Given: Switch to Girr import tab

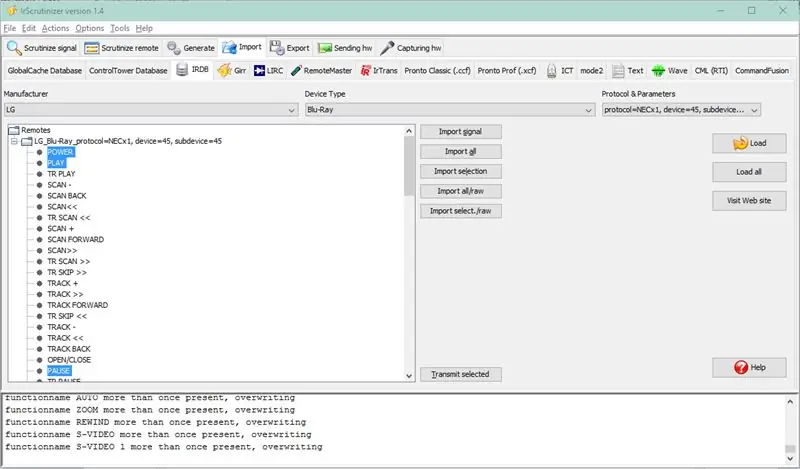Looking at the screenshot, I should (x=232, y=70).
